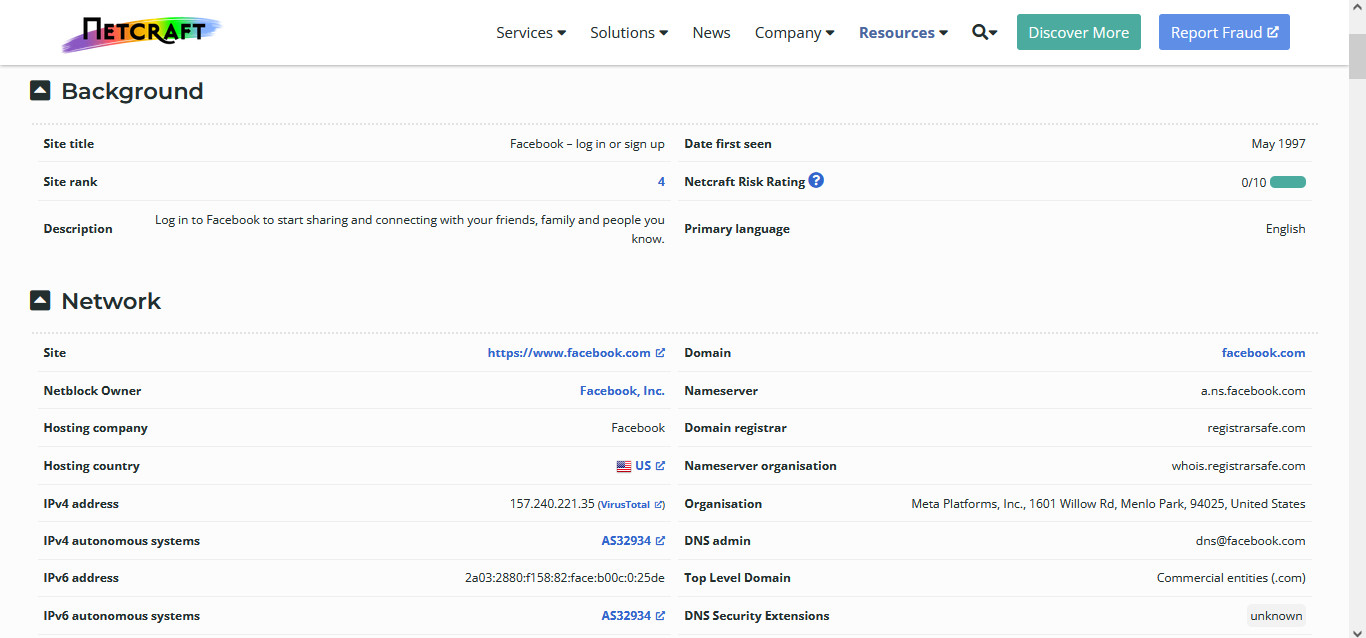Click the registrarsafe.com domain registrar value
Viewport: 1366px width, 638px height.
pos(1256,428)
